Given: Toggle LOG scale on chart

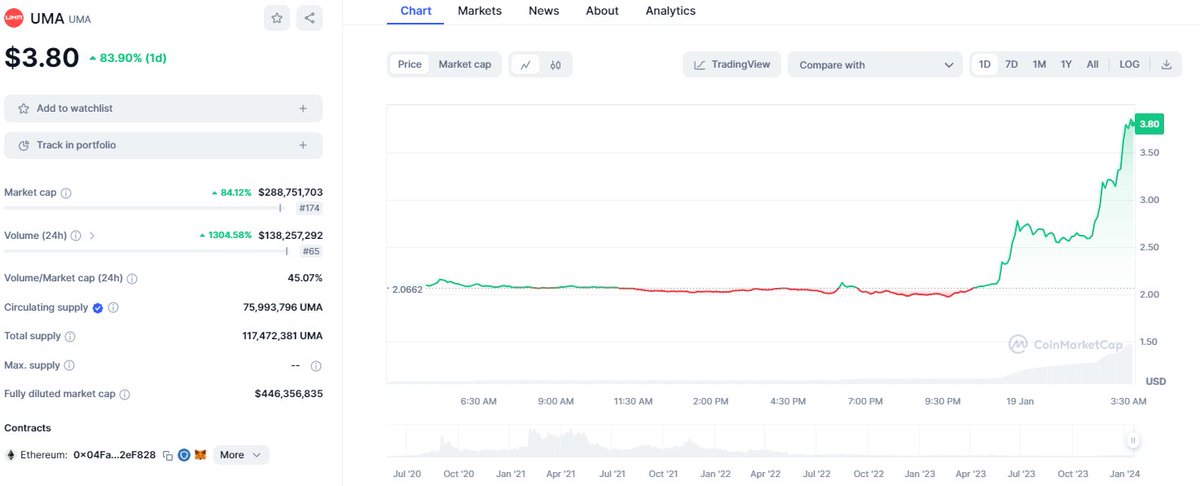Looking at the screenshot, I should (1129, 64).
